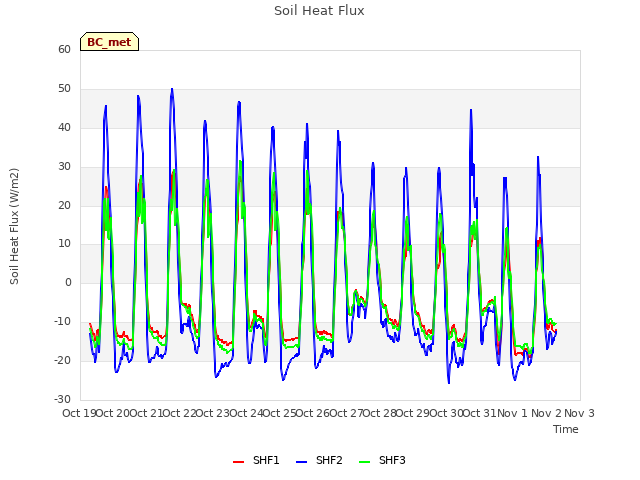The height and width of the screenshot is (480, 640).
Task: Click the Time axis label
Action: pyautogui.click(x=566, y=429)
